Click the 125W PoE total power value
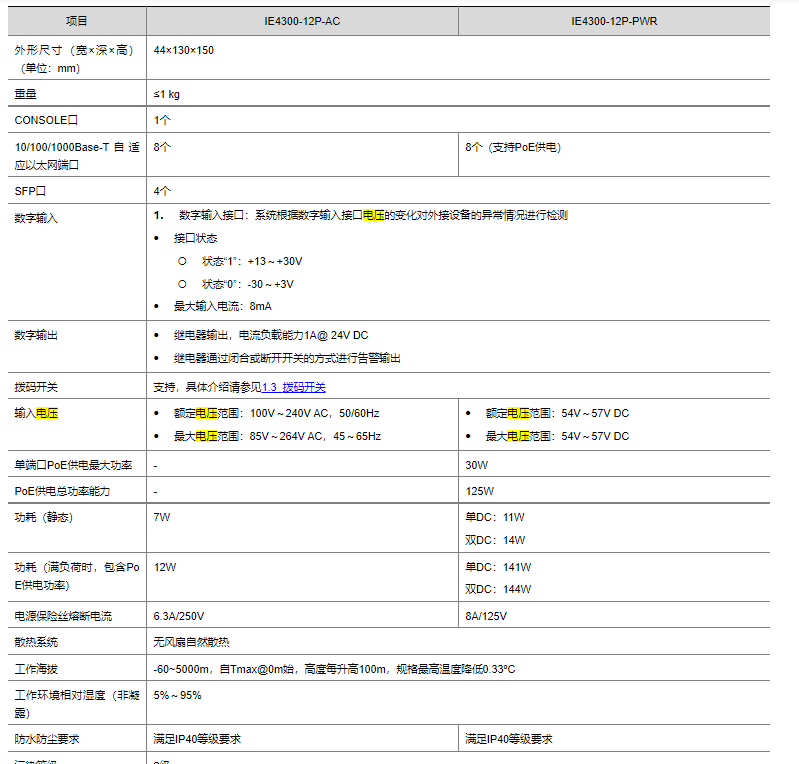The height and width of the screenshot is (764, 799). (x=480, y=491)
